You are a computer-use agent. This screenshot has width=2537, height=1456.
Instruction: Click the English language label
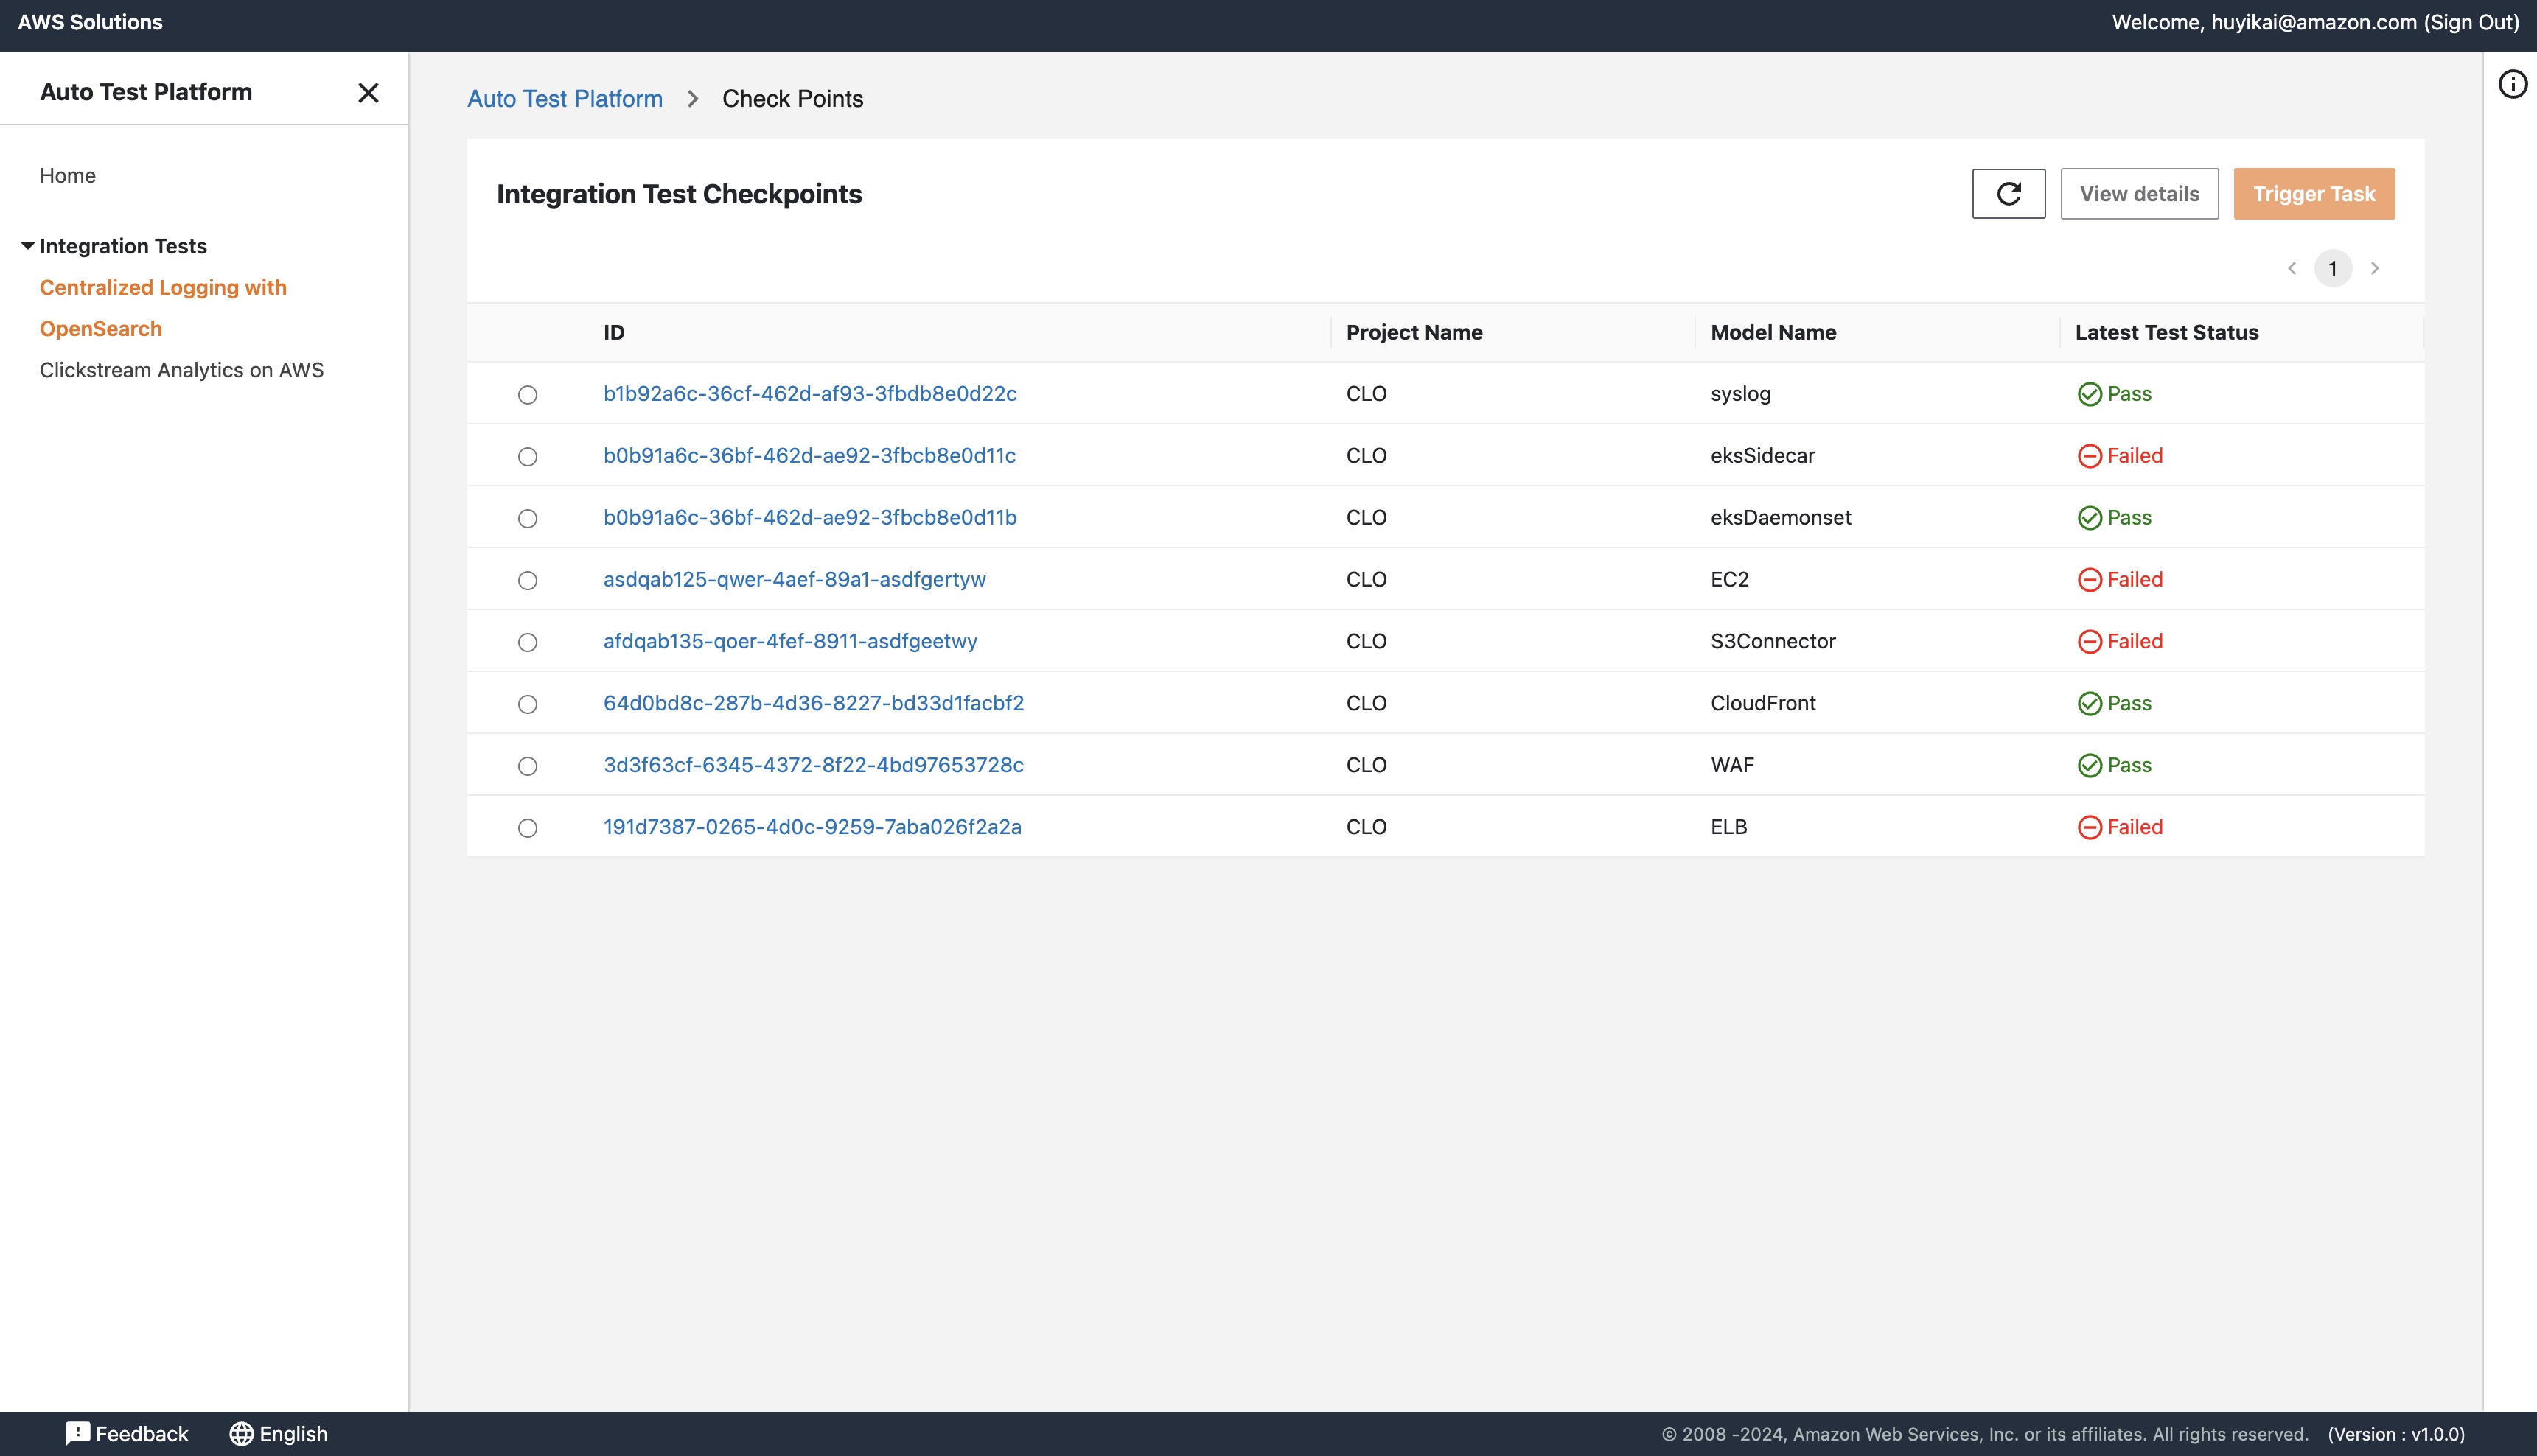[293, 1434]
